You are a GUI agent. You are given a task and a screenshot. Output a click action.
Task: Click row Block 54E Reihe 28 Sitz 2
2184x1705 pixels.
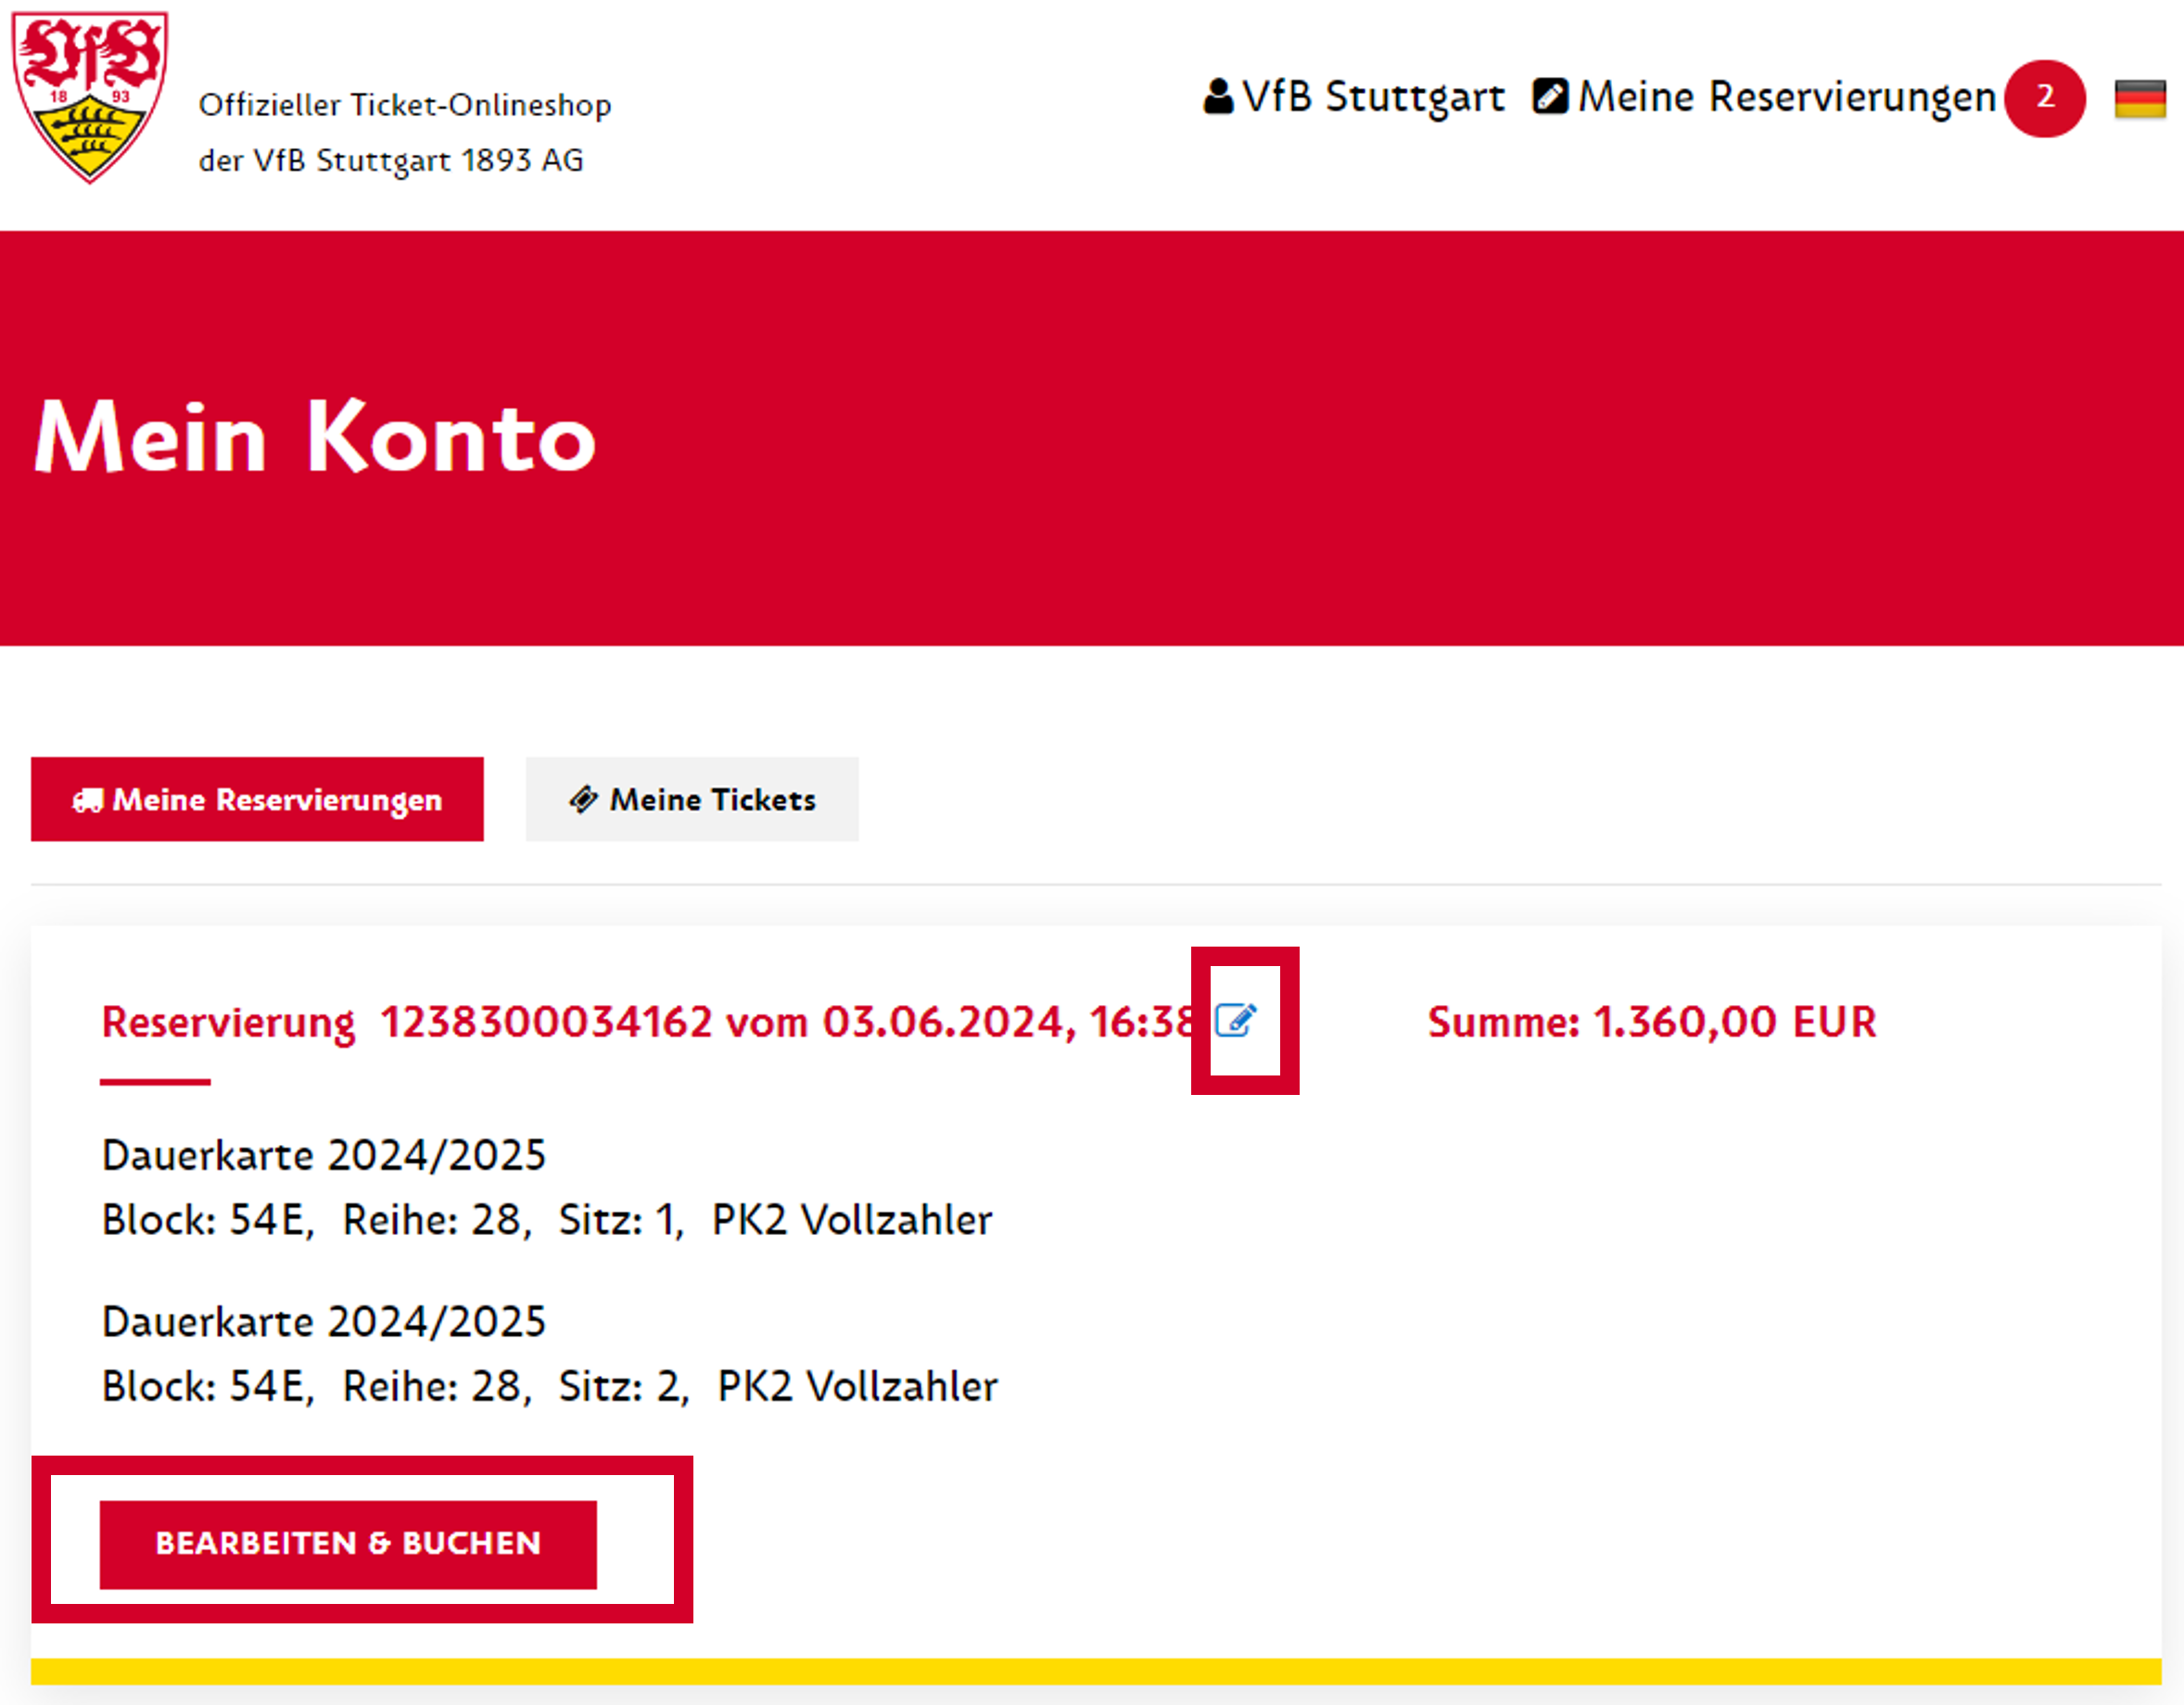[x=550, y=1386]
